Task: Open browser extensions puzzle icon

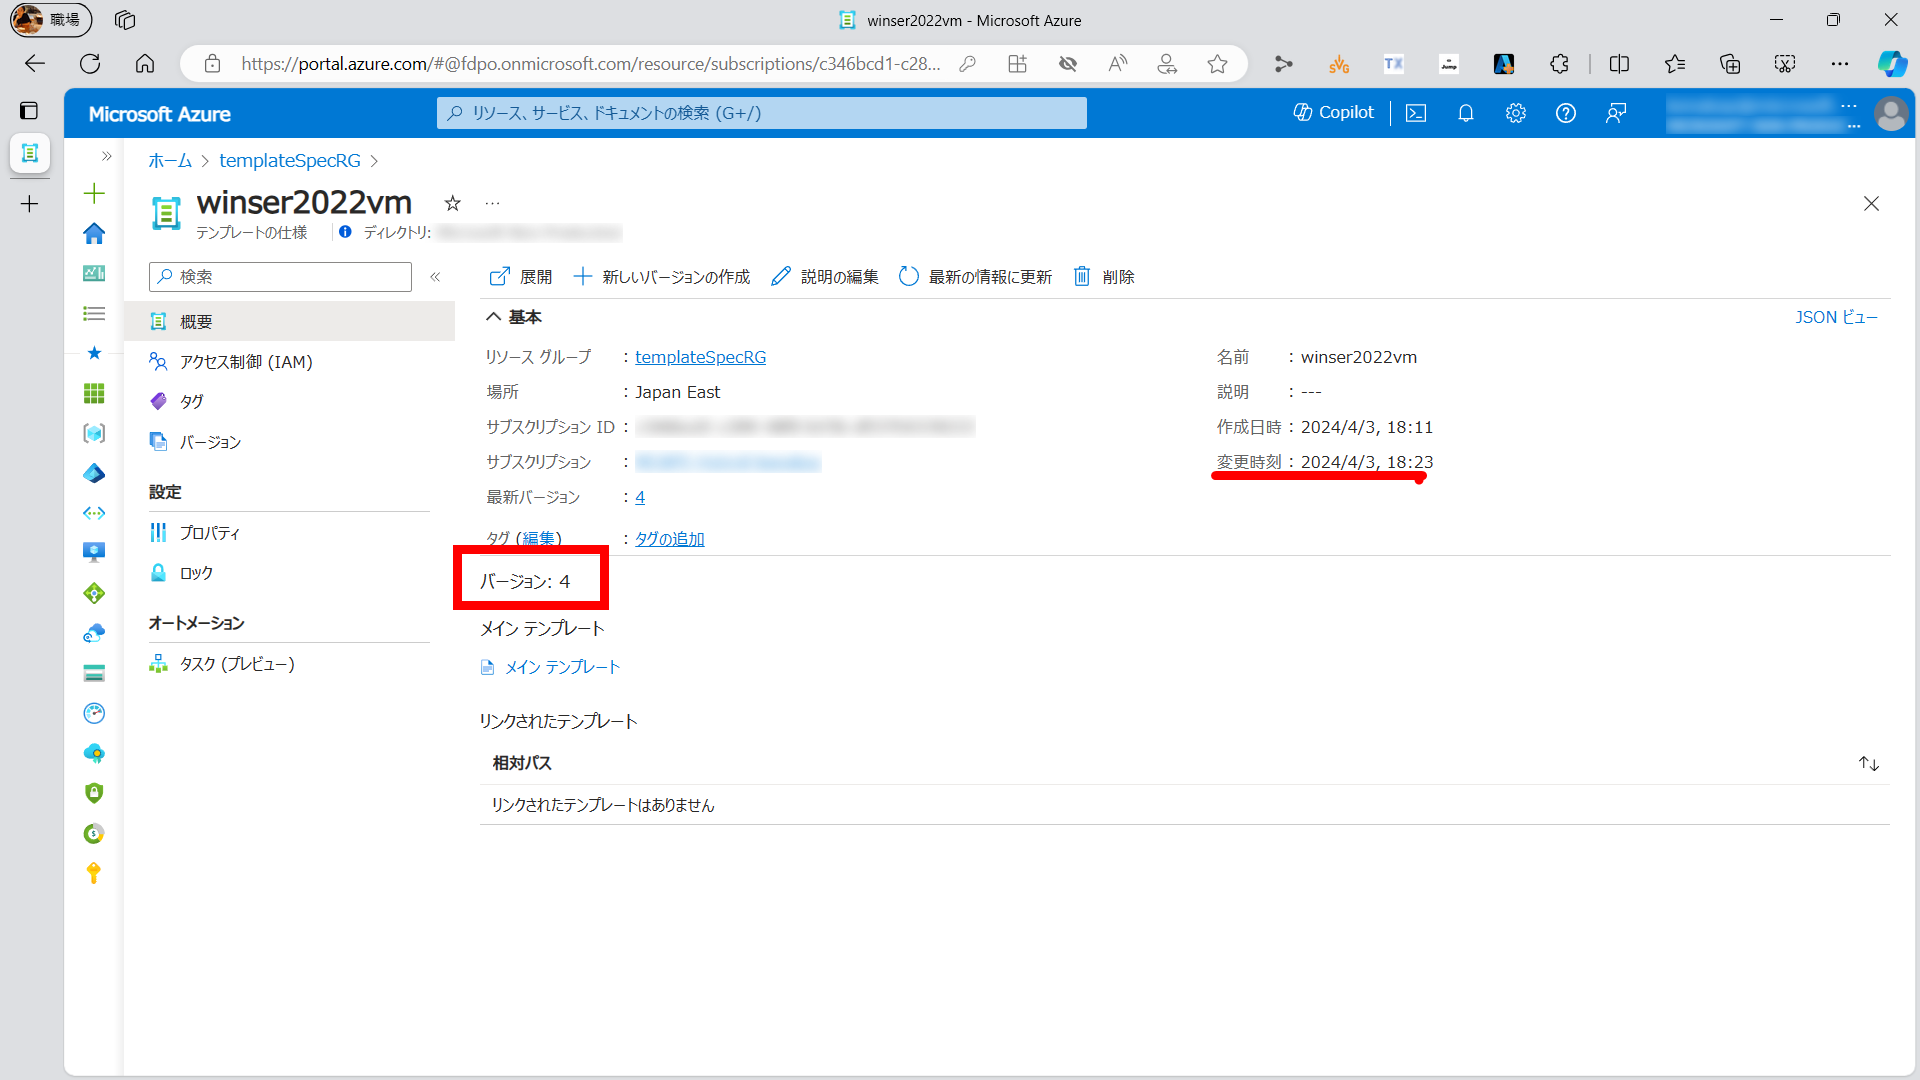Action: [x=1559, y=64]
